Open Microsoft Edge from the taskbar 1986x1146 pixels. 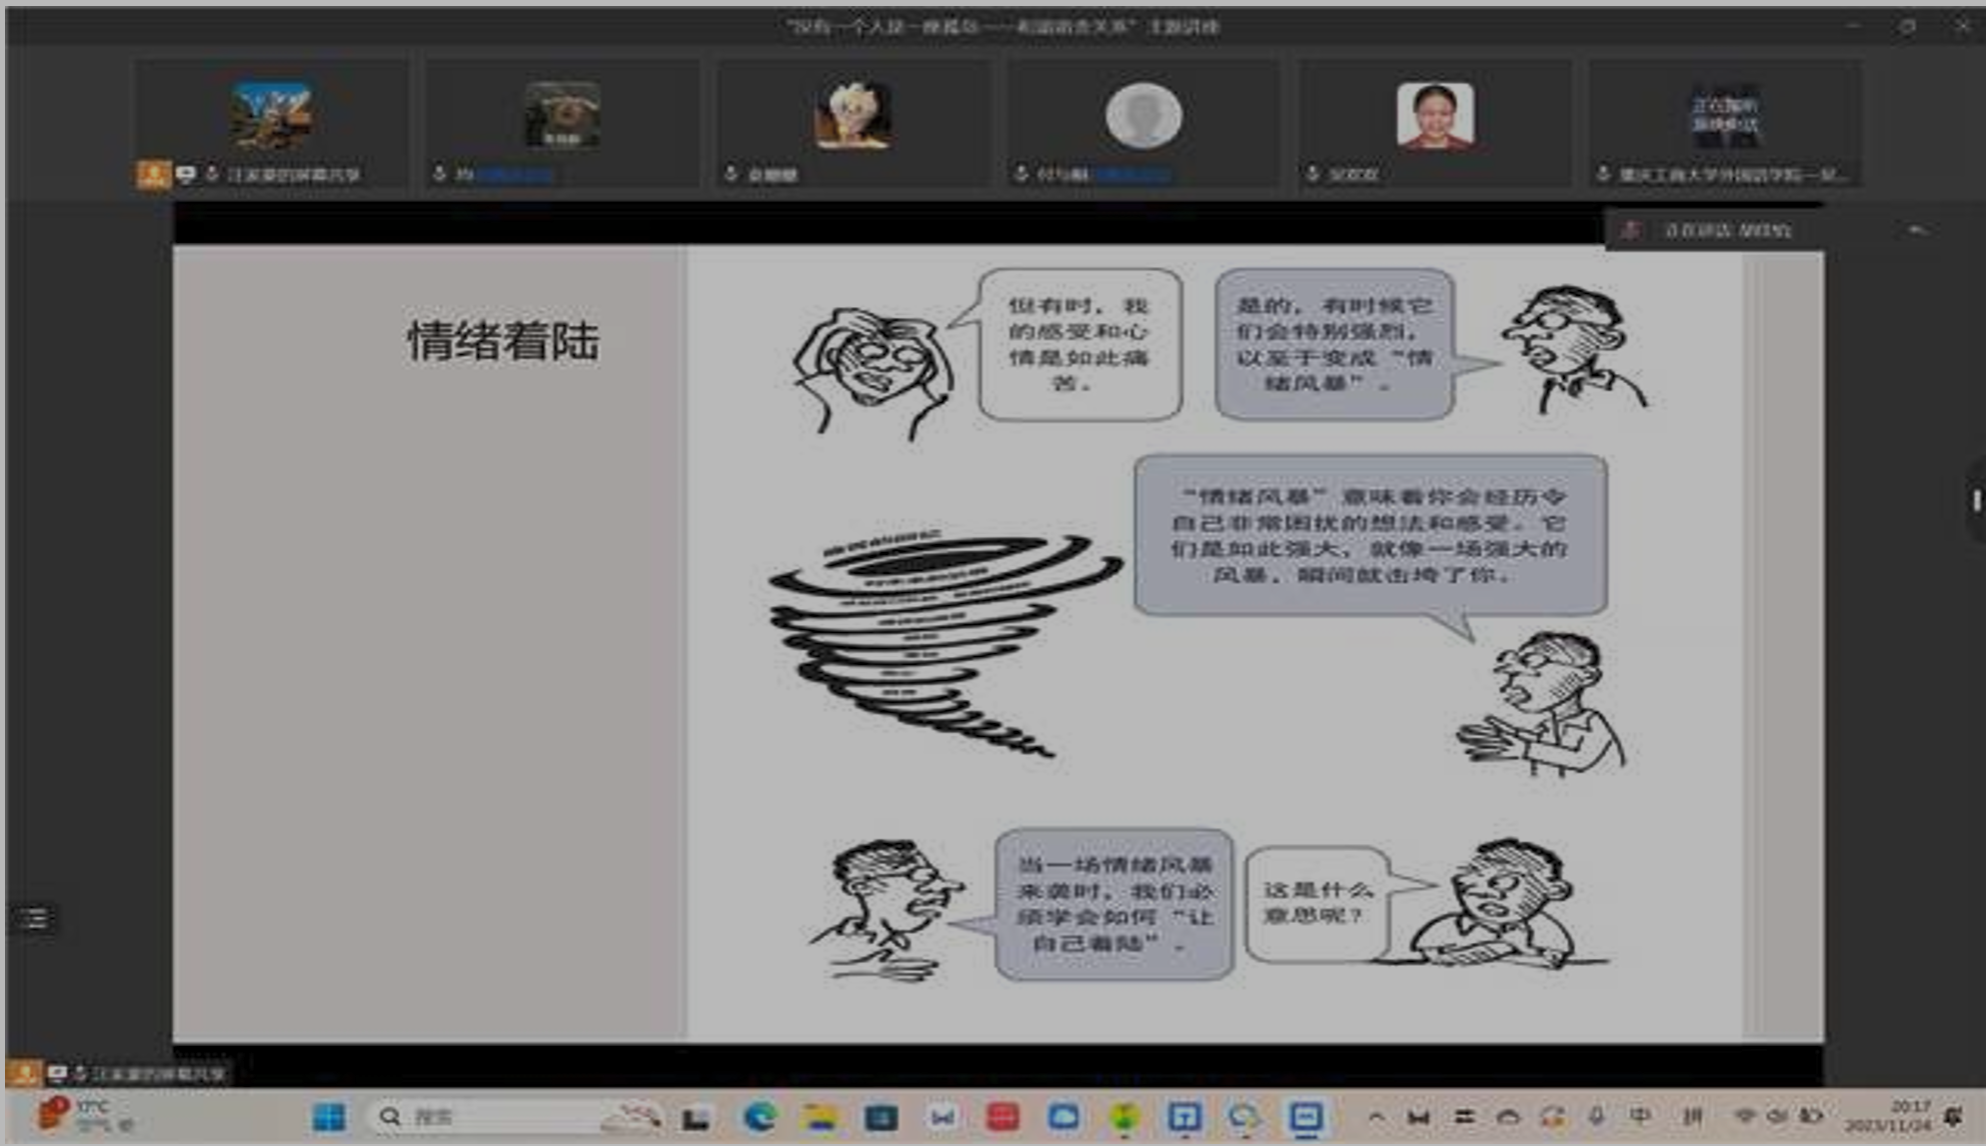click(x=760, y=1117)
